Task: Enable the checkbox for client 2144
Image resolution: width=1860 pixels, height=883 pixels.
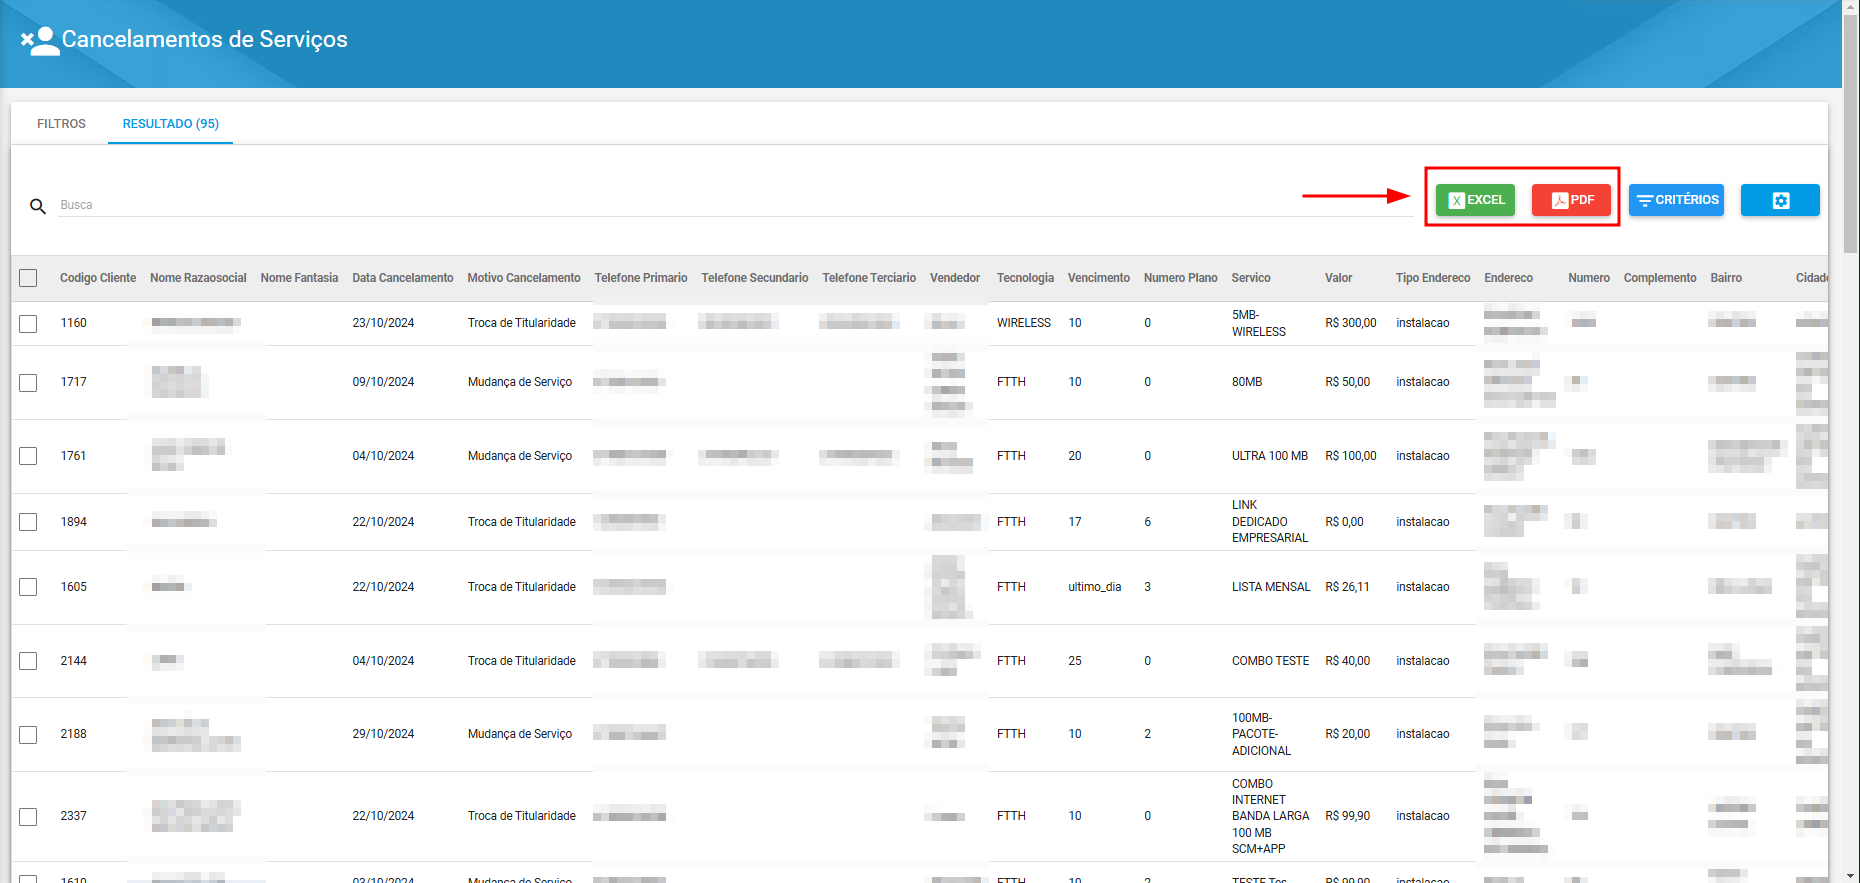Action: [x=28, y=661]
